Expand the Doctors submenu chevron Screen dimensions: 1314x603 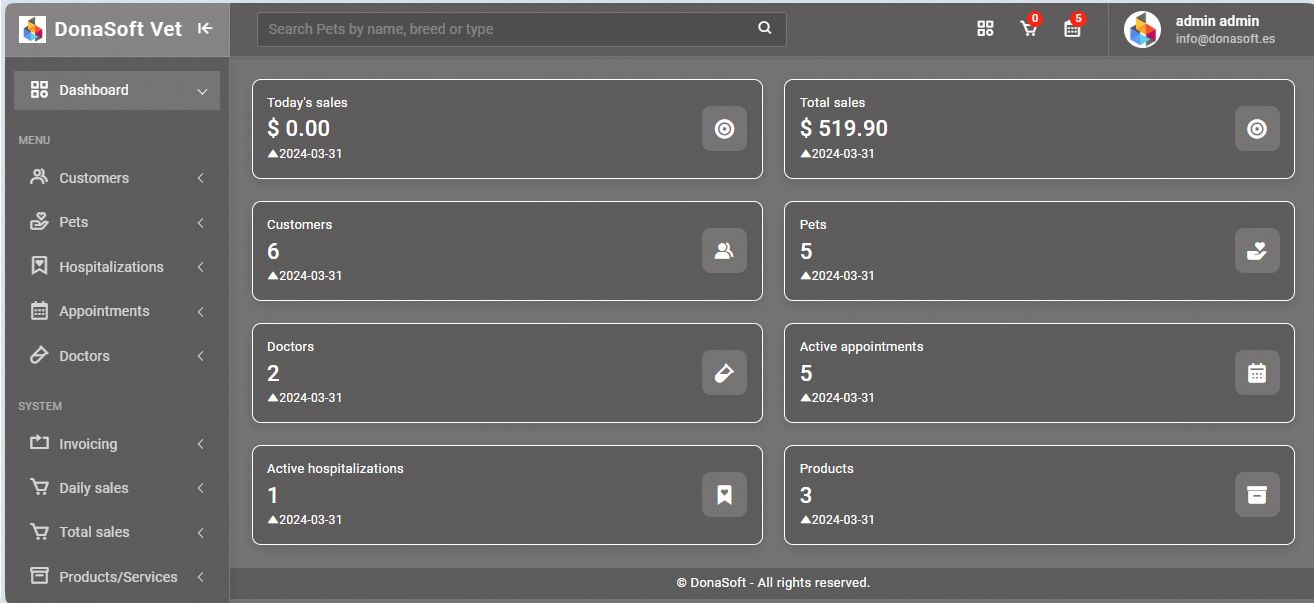[x=201, y=356]
